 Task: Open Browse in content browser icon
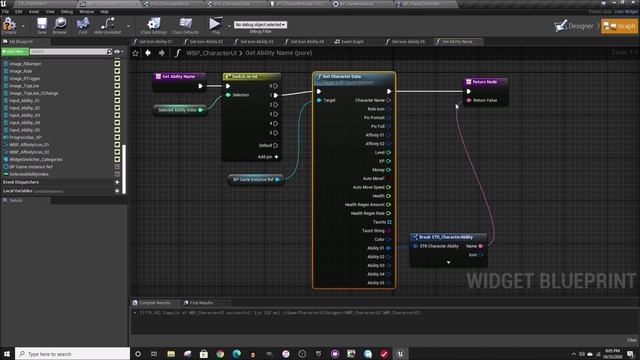60,24
